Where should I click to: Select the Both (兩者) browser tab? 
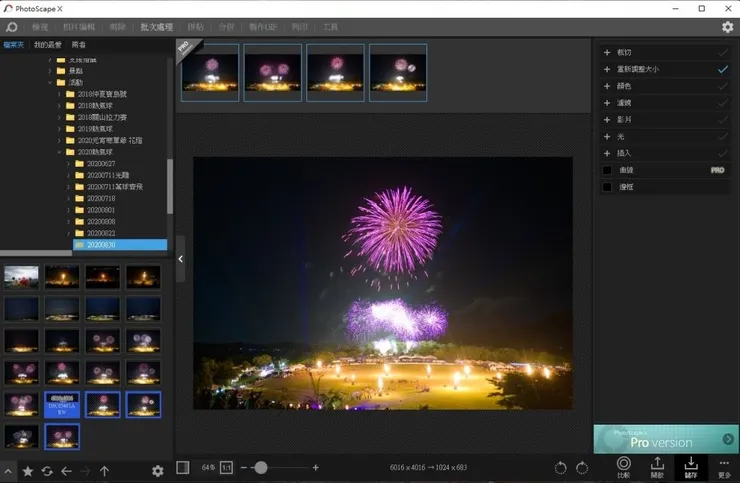(78, 45)
